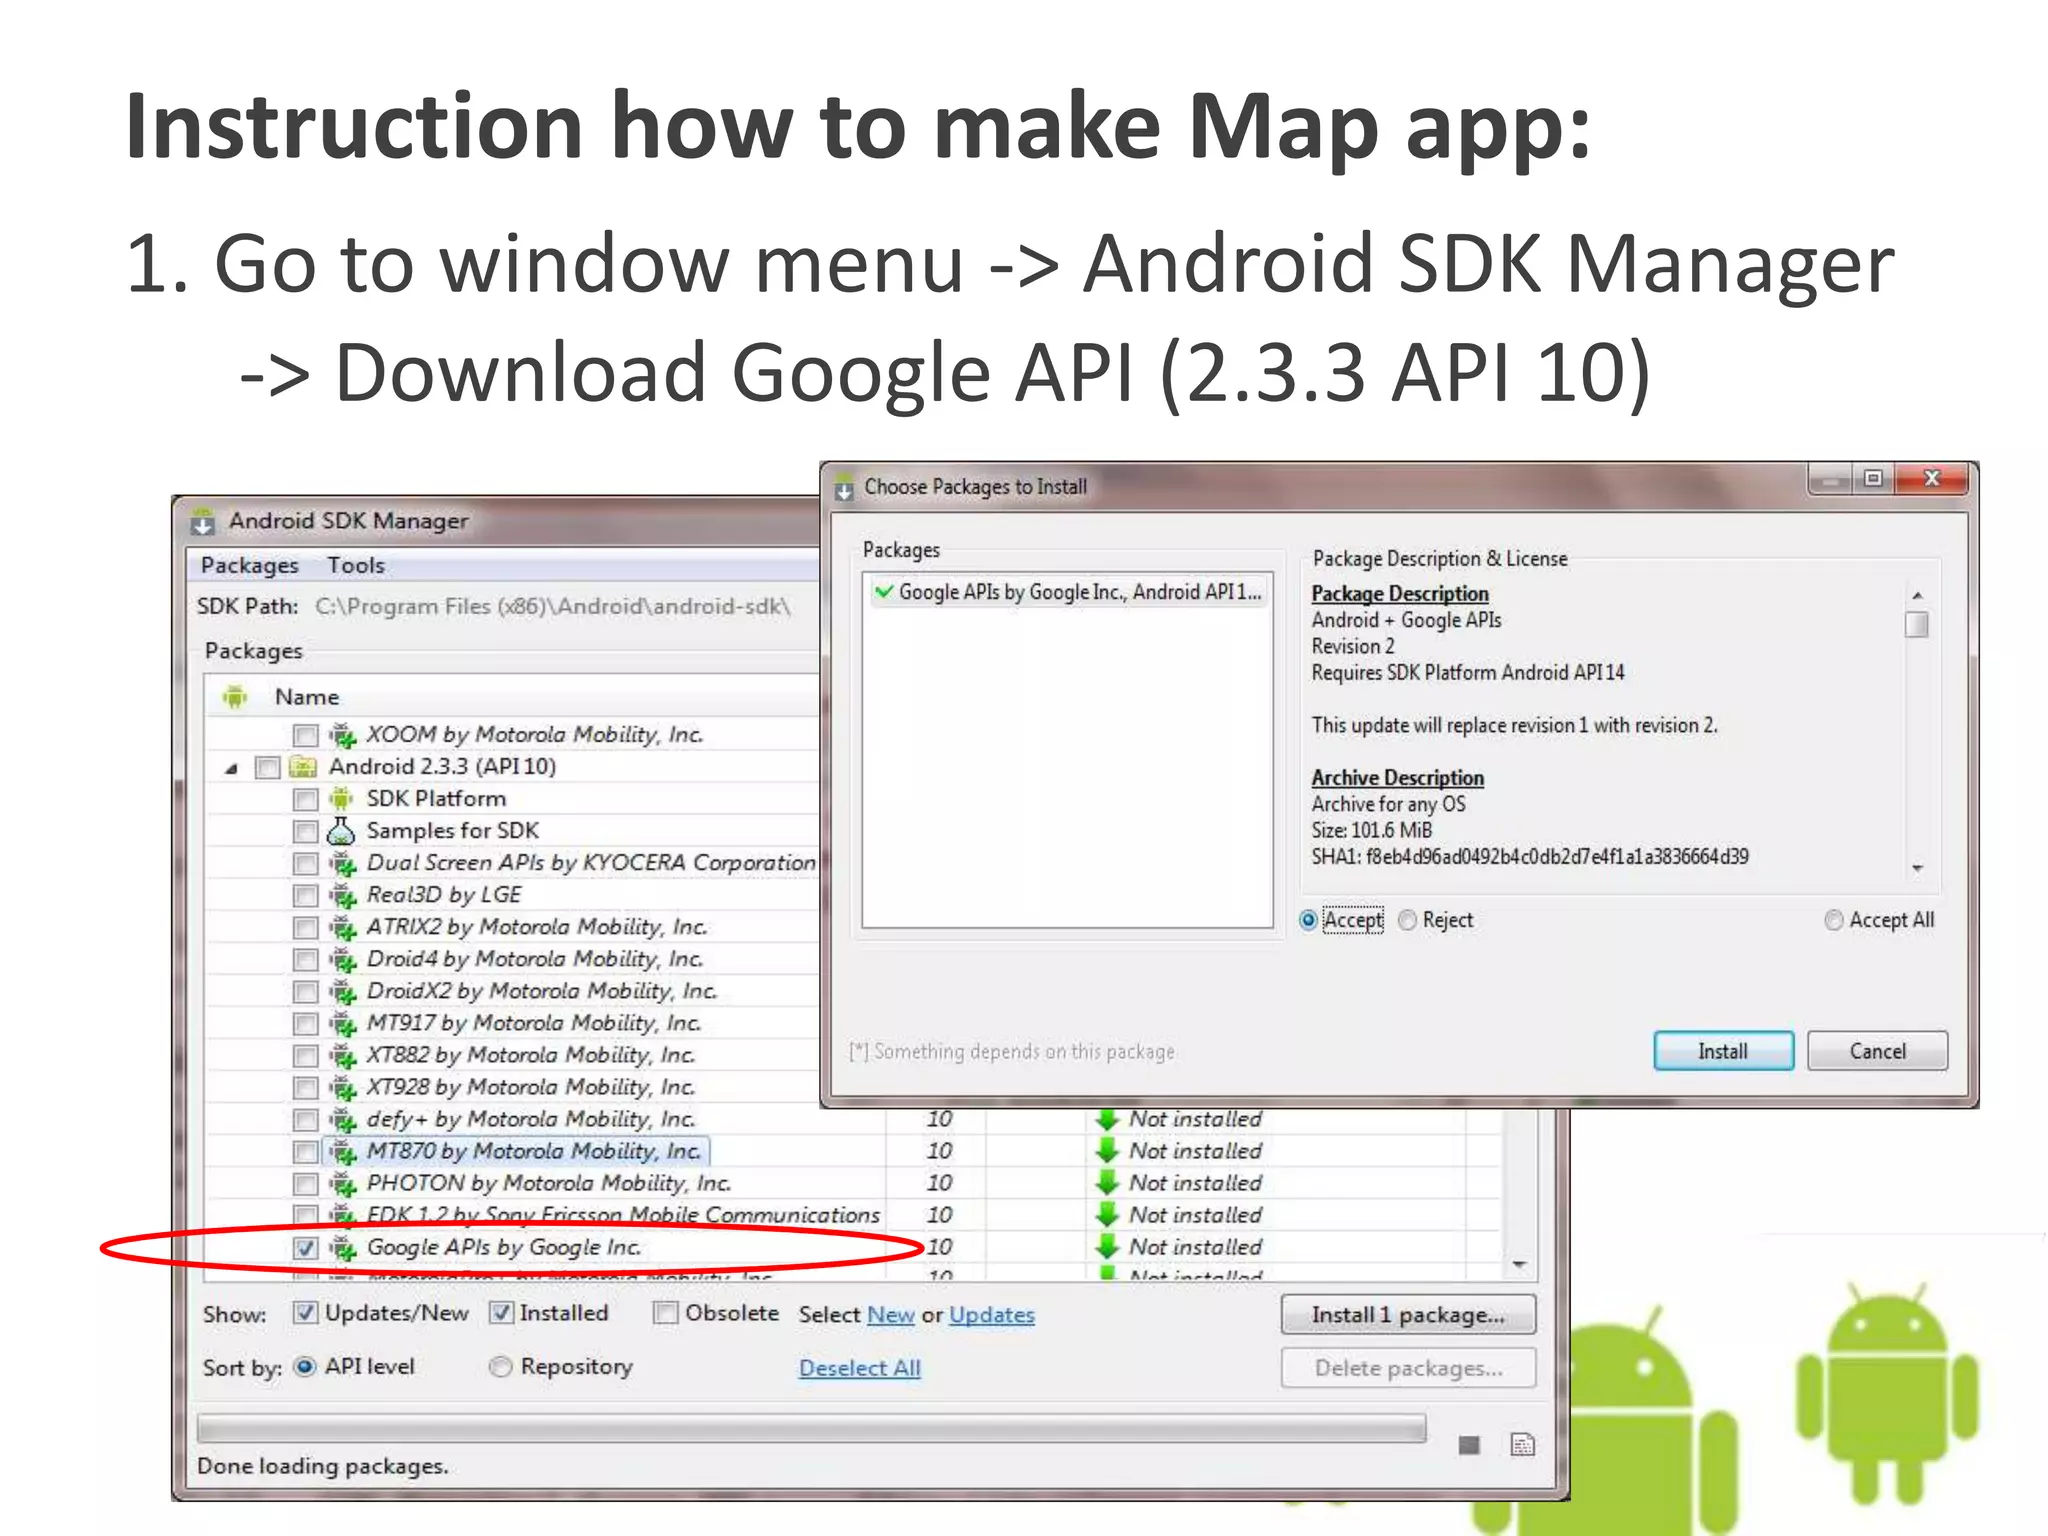Click the Google APIs package icon
The image size is (2048, 1536).
(343, 1248)
